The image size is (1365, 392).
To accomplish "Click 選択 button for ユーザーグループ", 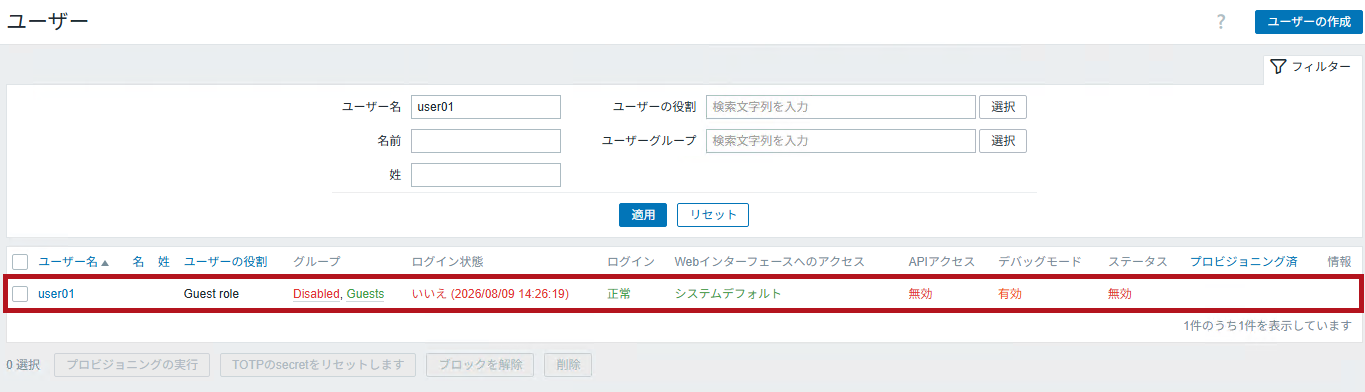I will pyautogui.click(x=1003, y=141).
